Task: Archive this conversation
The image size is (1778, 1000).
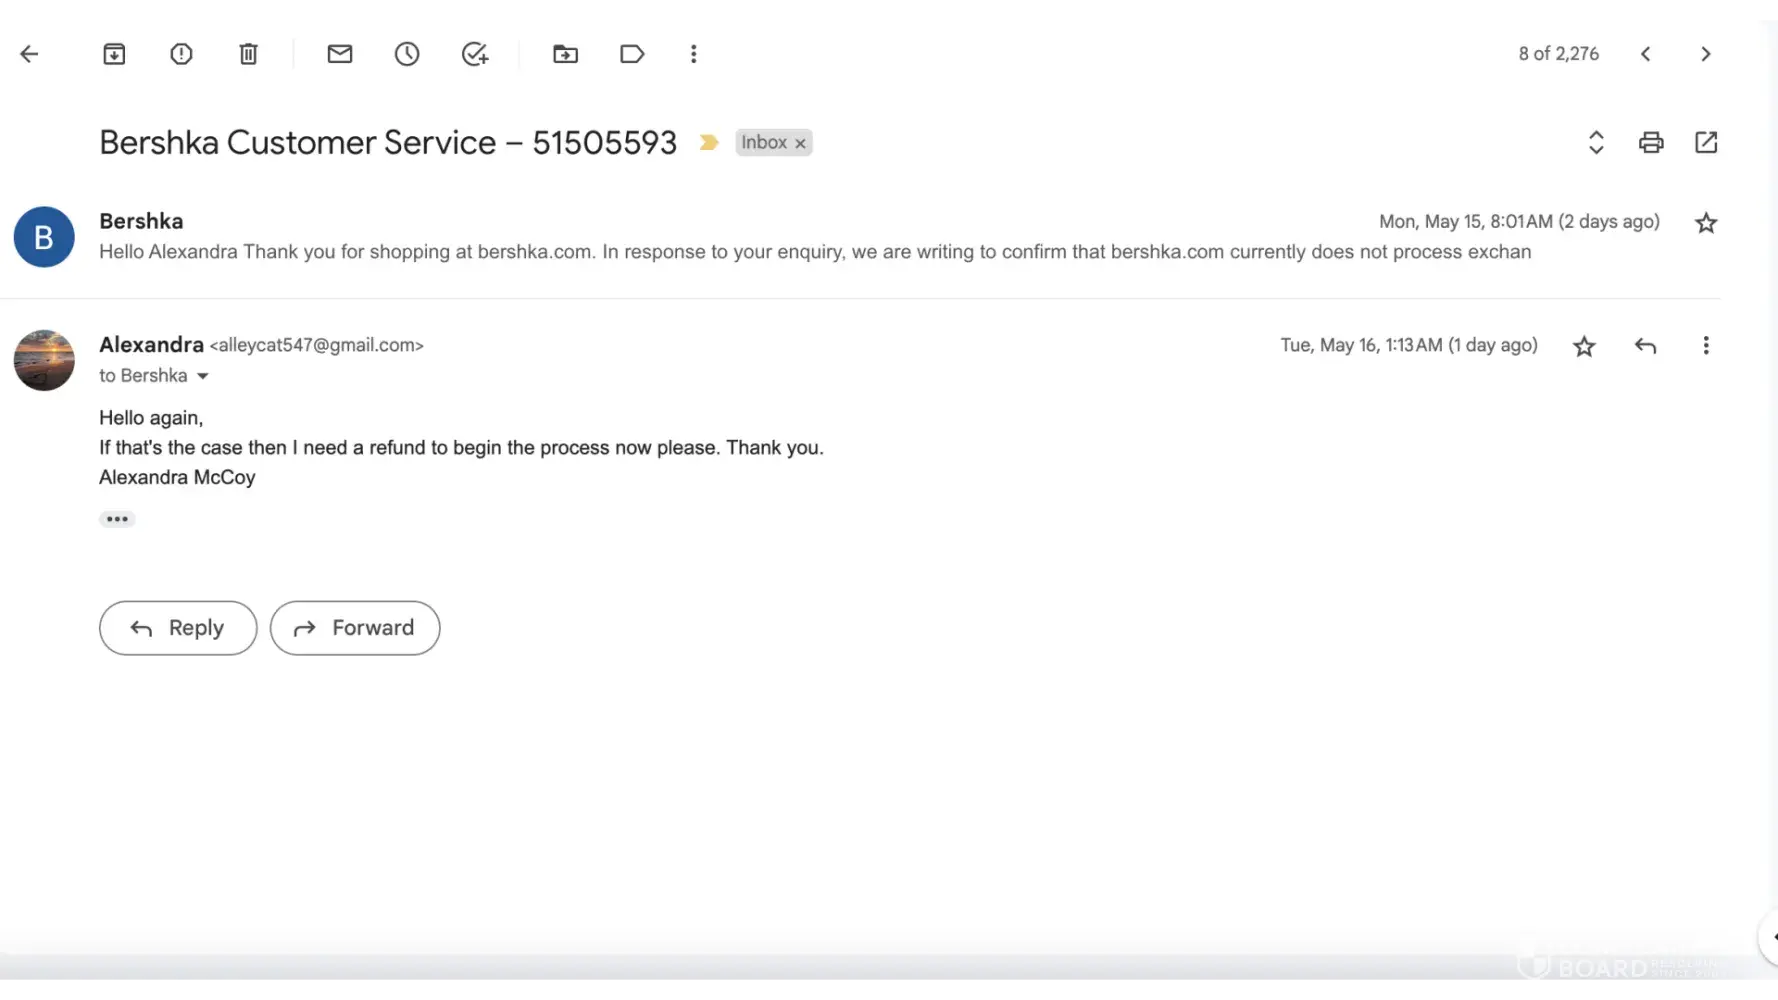Action: click(114, 54)
